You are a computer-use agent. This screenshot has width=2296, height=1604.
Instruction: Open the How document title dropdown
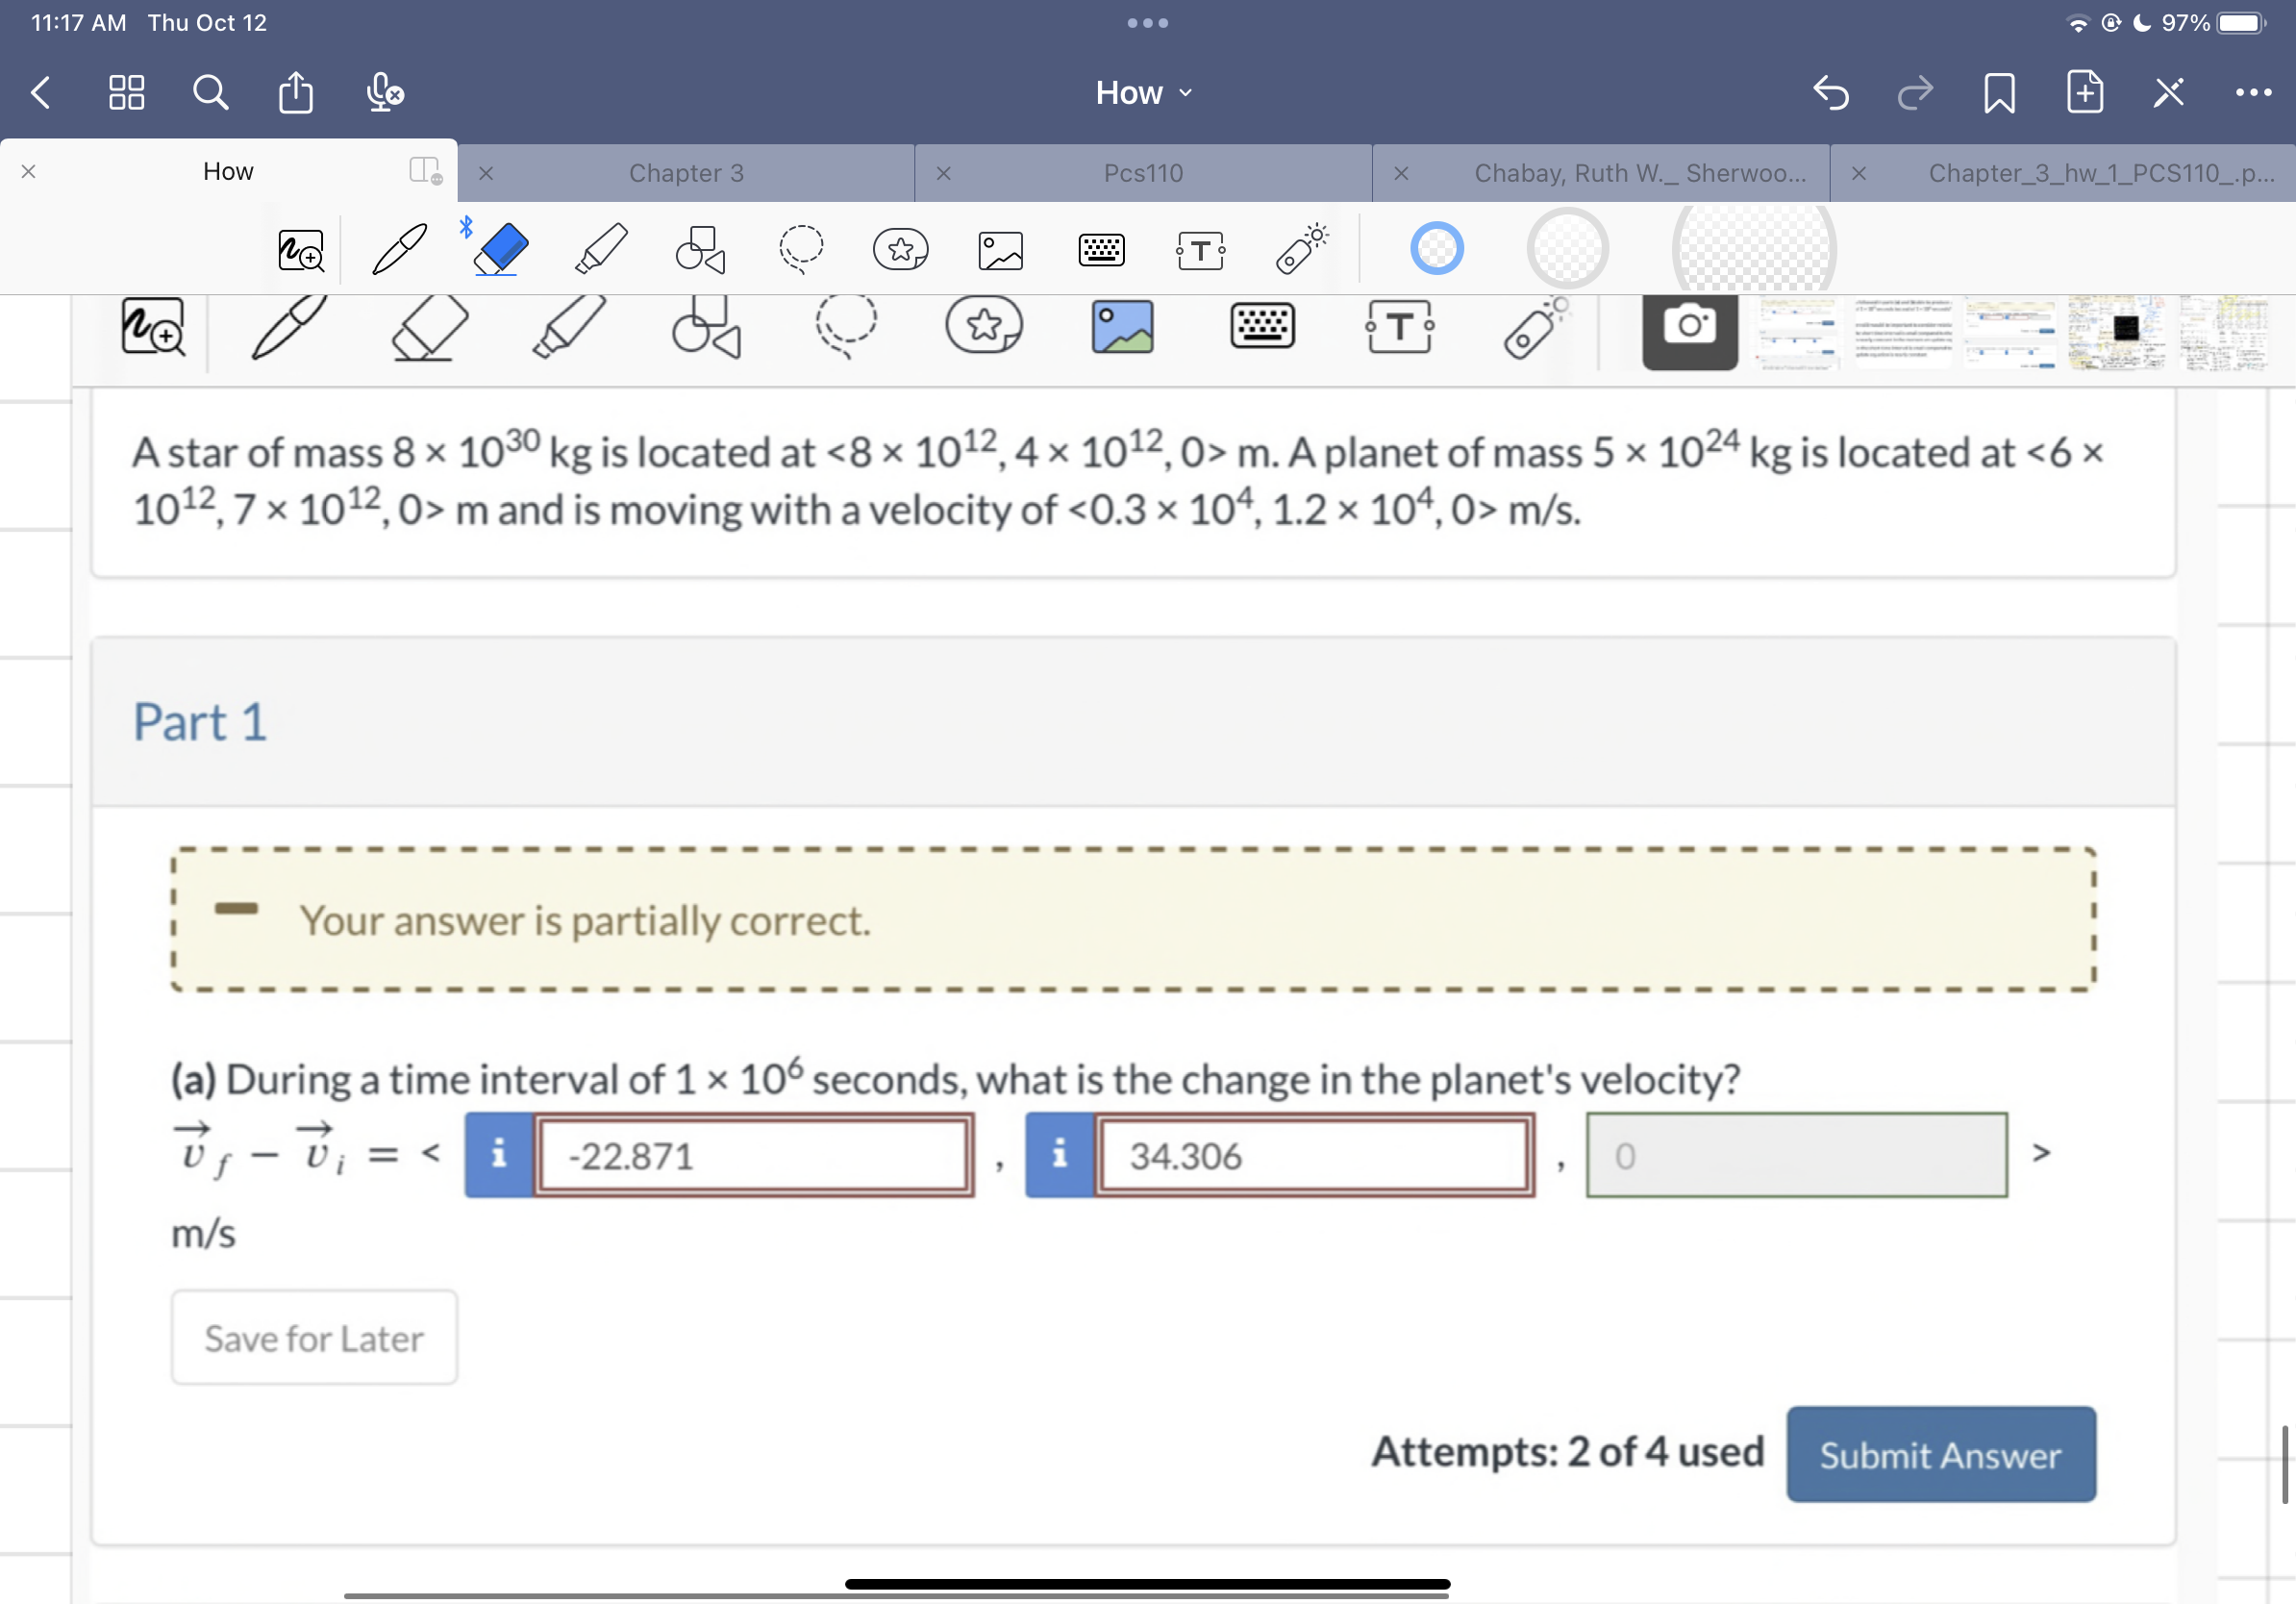pyautogui.click(x=1143, y=92)
